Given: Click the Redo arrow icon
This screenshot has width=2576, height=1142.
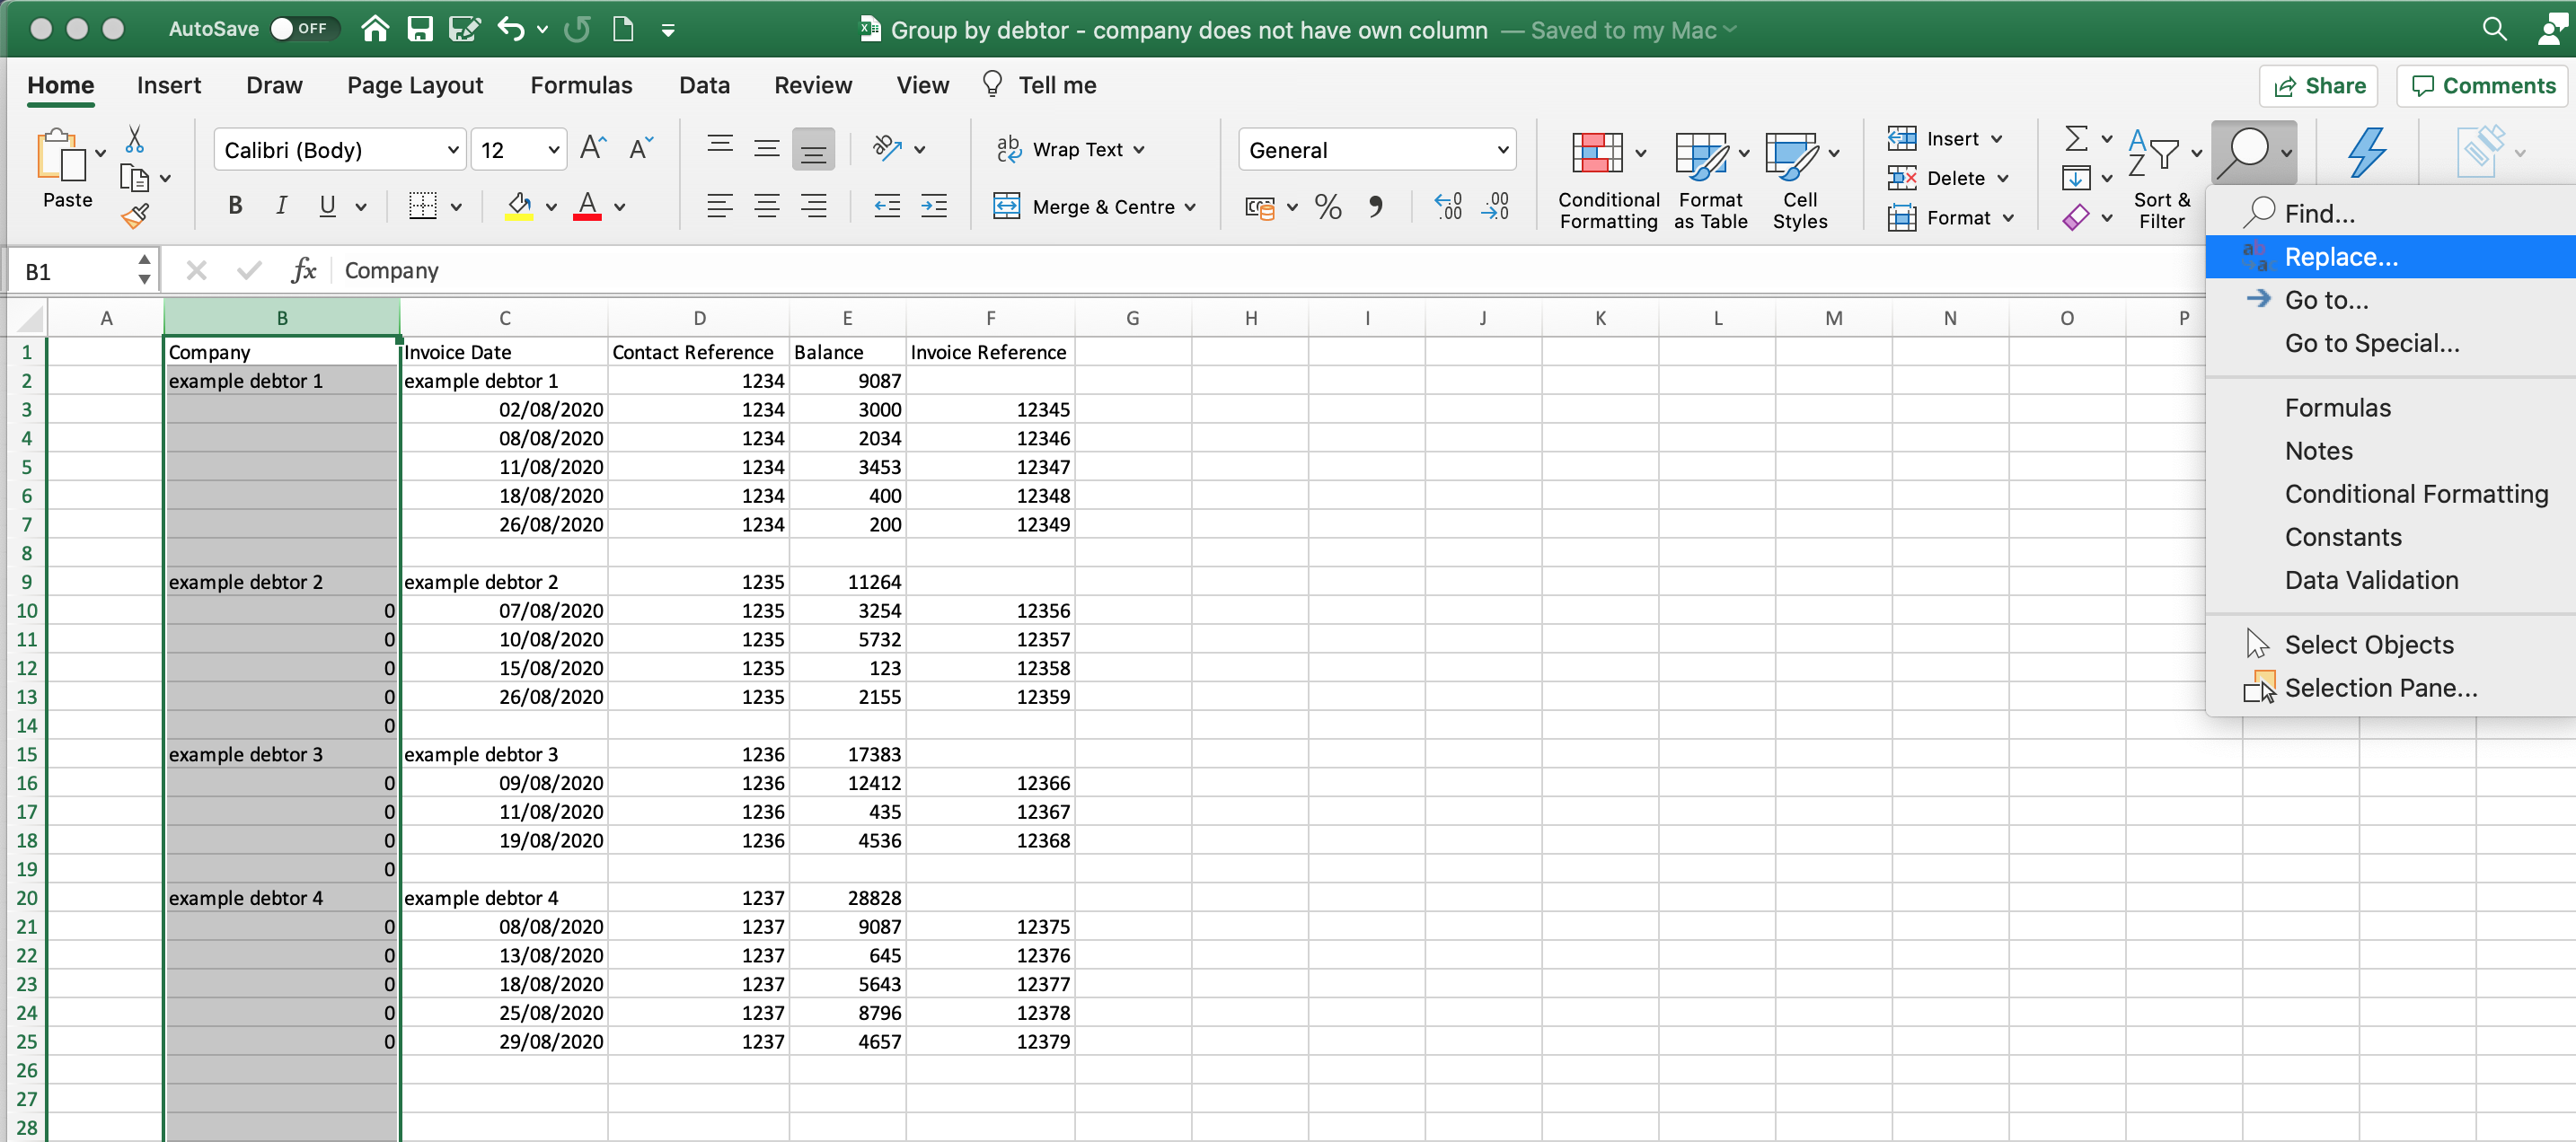Looking at the screenshot, I should 577,29.
